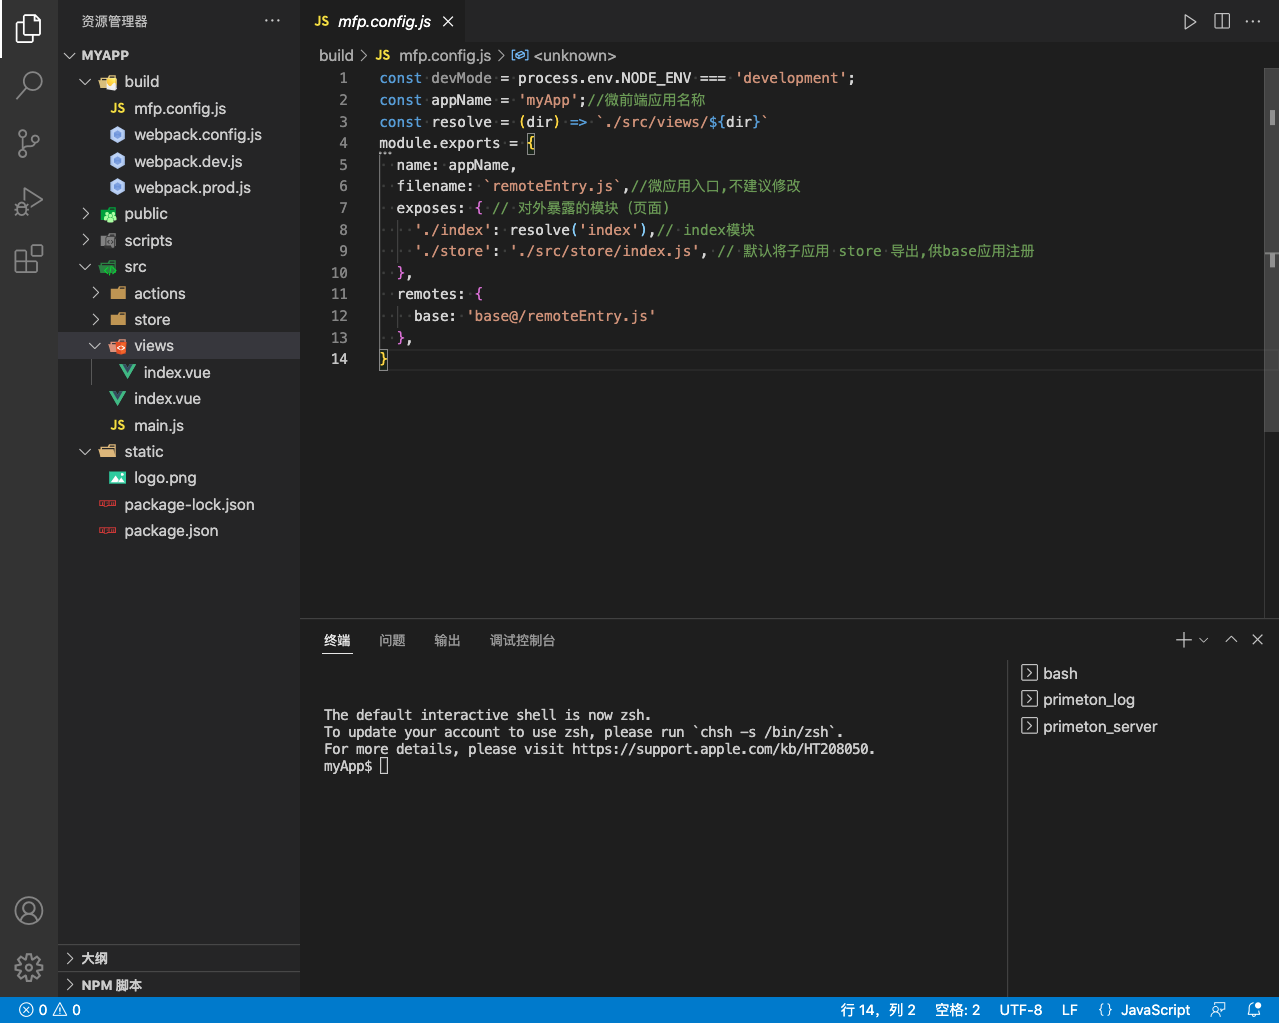This screenshot has height=1023, width=1279.
Task: Click the Run file play icon
Action: point(1190,22)
